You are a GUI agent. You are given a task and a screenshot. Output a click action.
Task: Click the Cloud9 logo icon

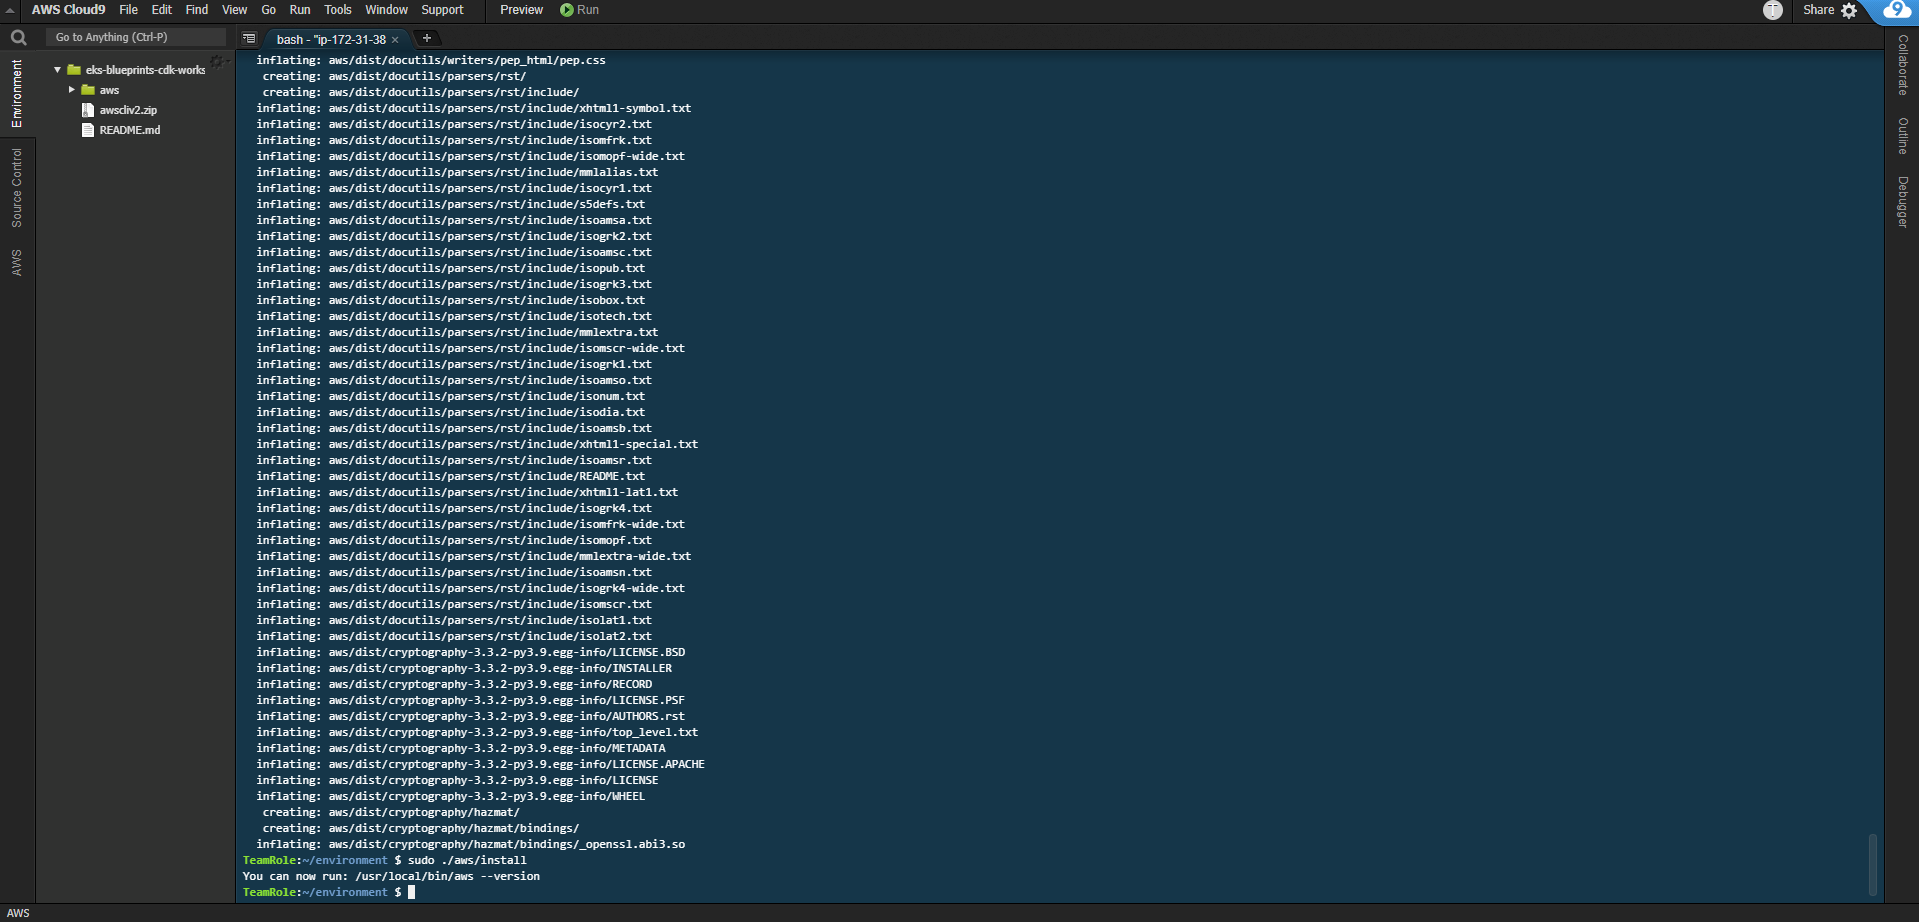coord(1897,10)
